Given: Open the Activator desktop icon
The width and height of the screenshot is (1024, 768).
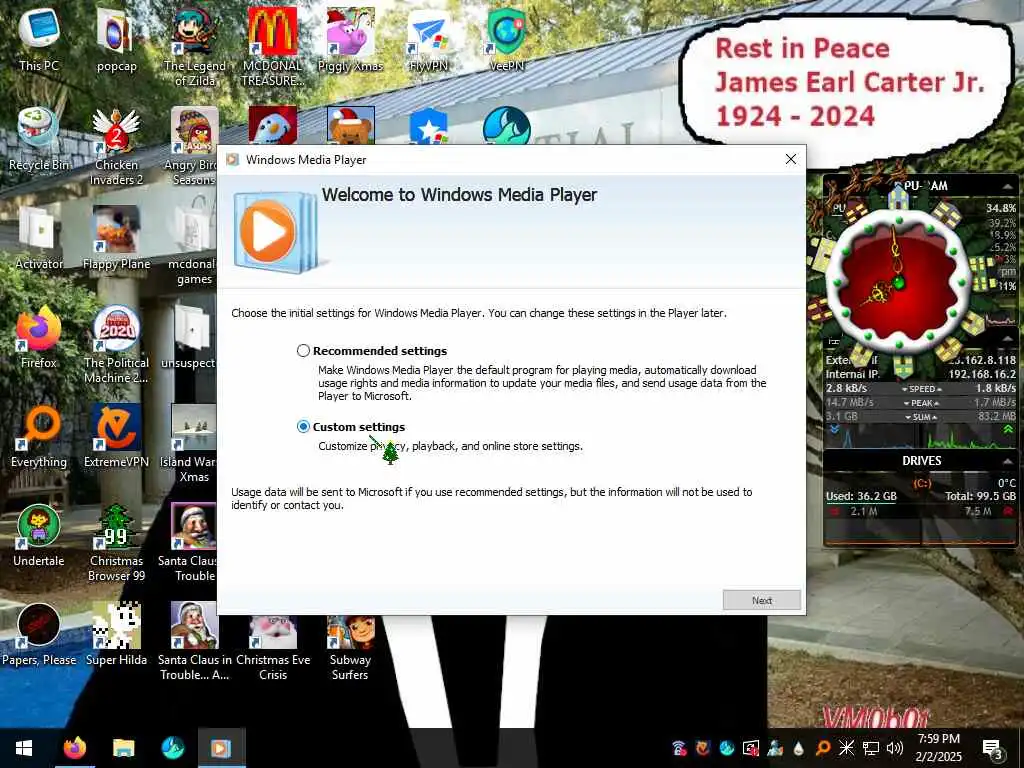Looking at the screenshot, I should pos(39,238).
